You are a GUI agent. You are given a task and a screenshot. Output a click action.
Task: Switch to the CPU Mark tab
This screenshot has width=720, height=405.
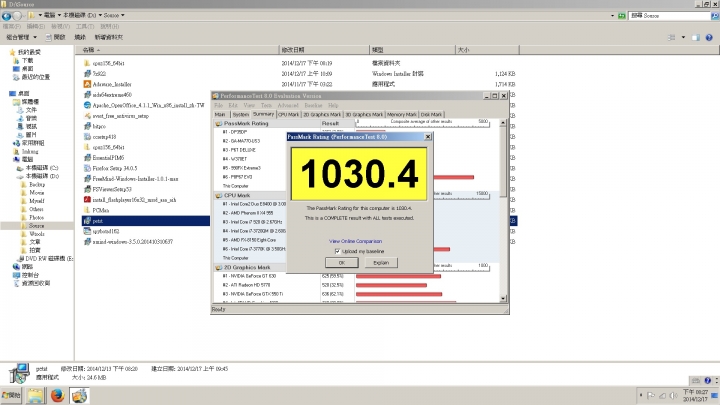[x=288, y=114]
